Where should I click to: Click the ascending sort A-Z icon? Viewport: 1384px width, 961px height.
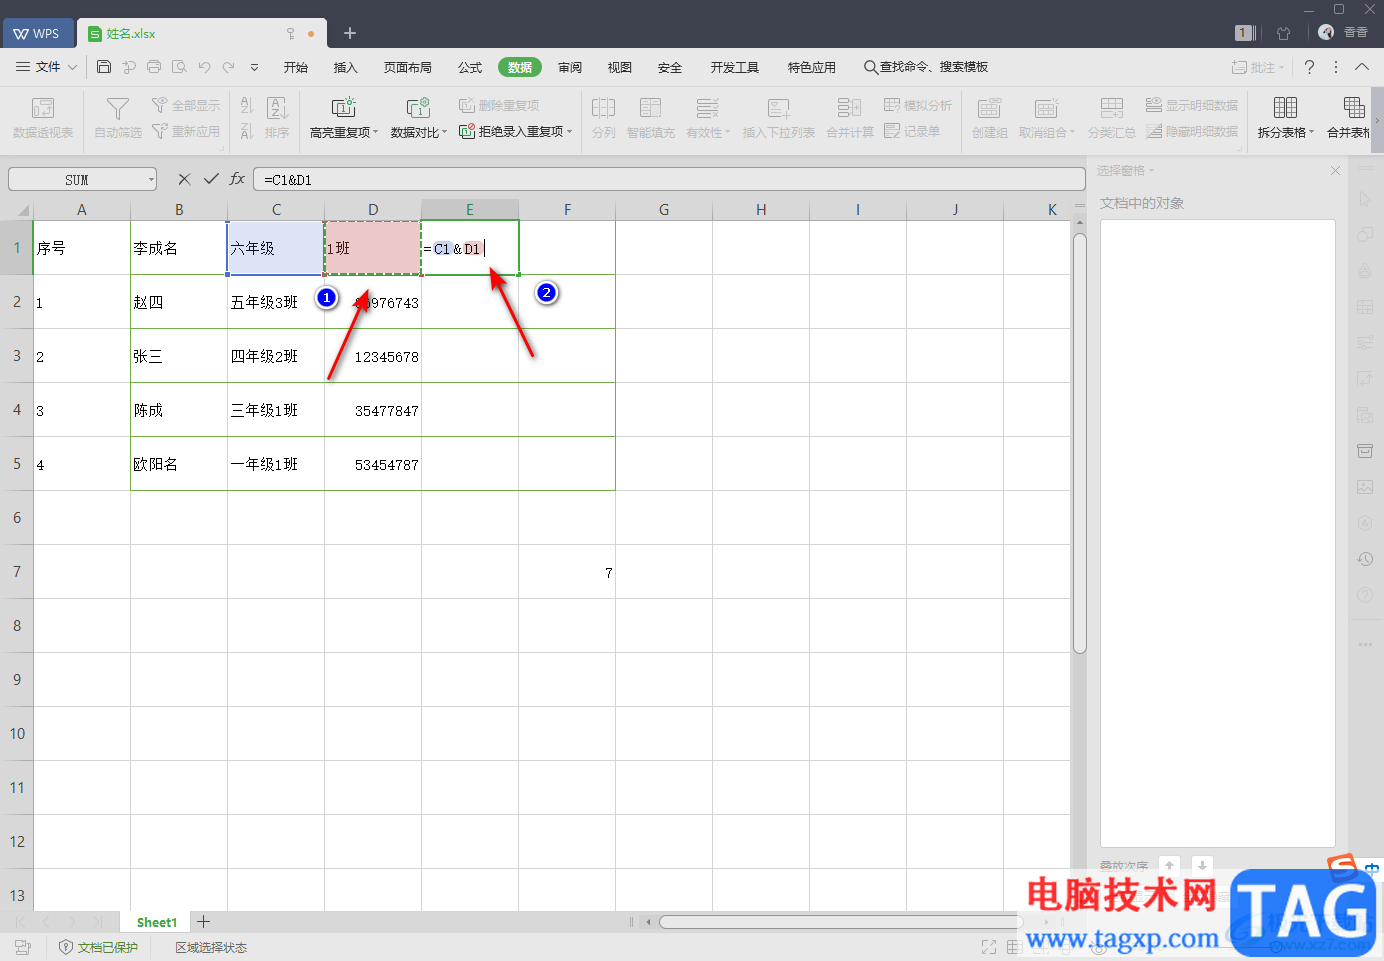(x=247, y=105)
